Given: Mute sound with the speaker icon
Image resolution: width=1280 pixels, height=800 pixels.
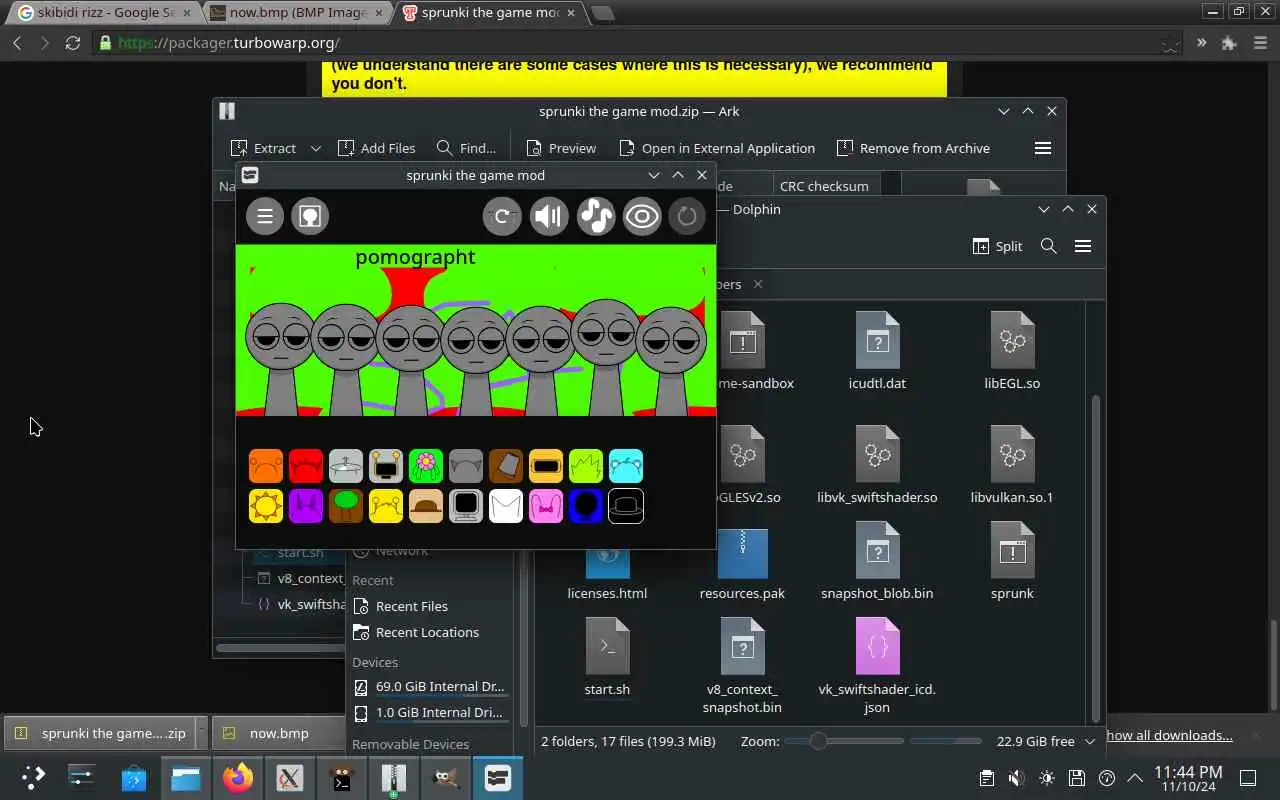Looking at the screenshot, I should (549, 216).
